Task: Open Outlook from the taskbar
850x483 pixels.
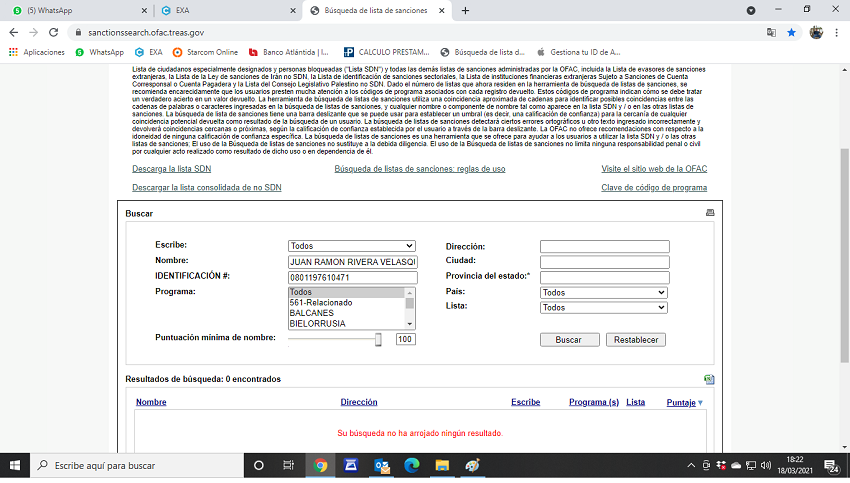Action: point(381,465)
